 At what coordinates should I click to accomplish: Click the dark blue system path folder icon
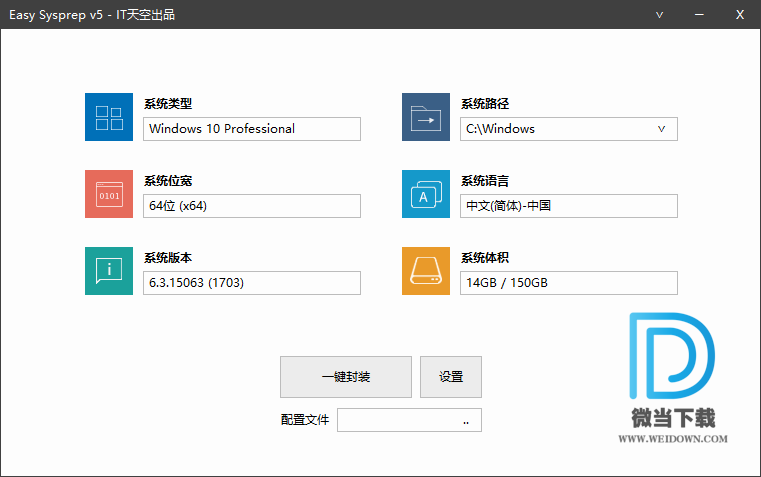coord(426,117)
